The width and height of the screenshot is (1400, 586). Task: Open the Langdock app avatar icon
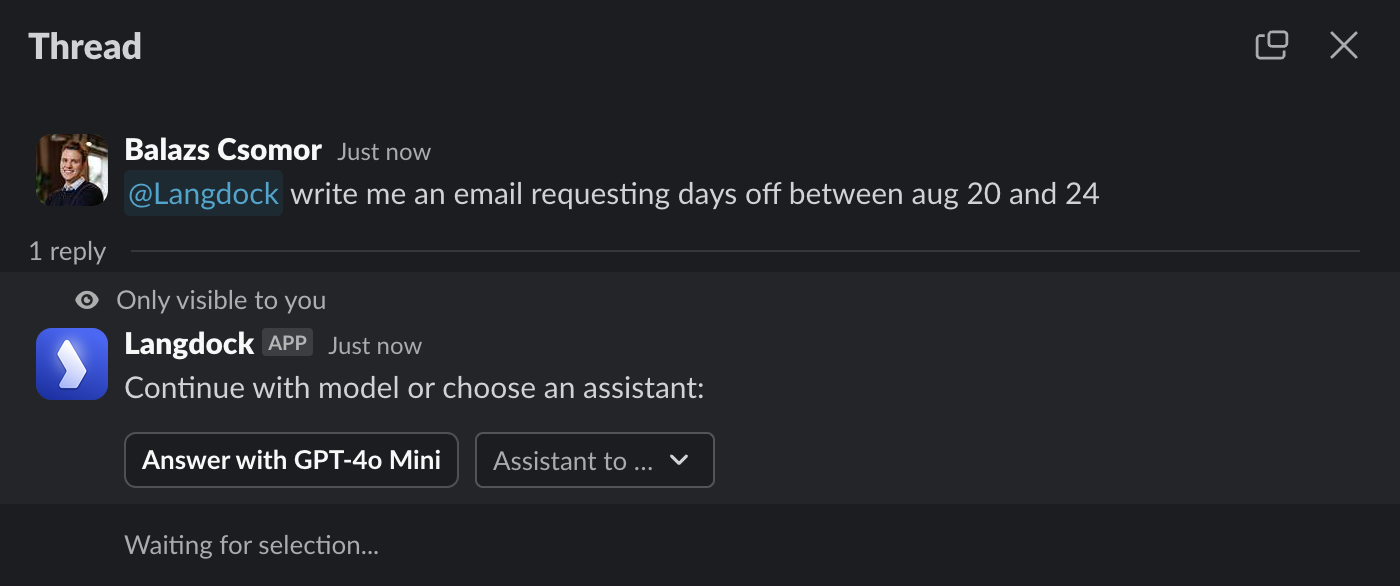pos(72,364)
